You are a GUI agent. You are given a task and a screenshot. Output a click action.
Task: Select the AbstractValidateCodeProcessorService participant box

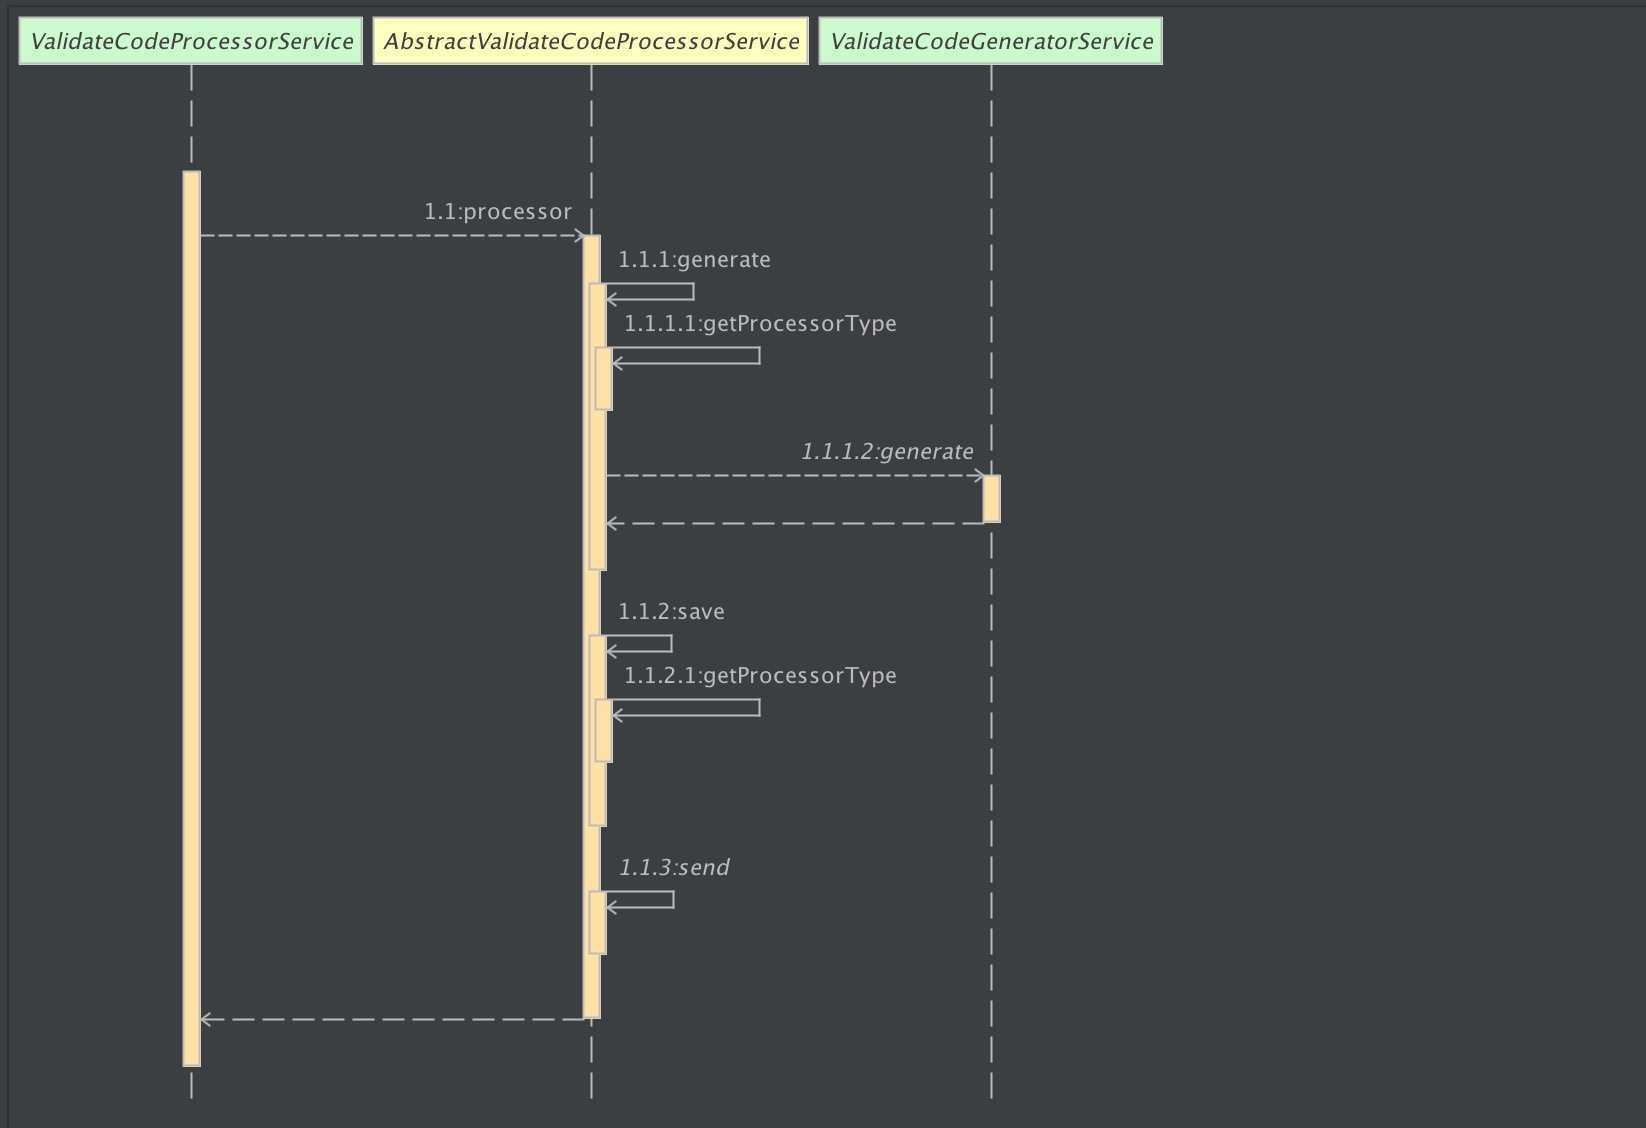pyautogui.click(x=591, y=41)
